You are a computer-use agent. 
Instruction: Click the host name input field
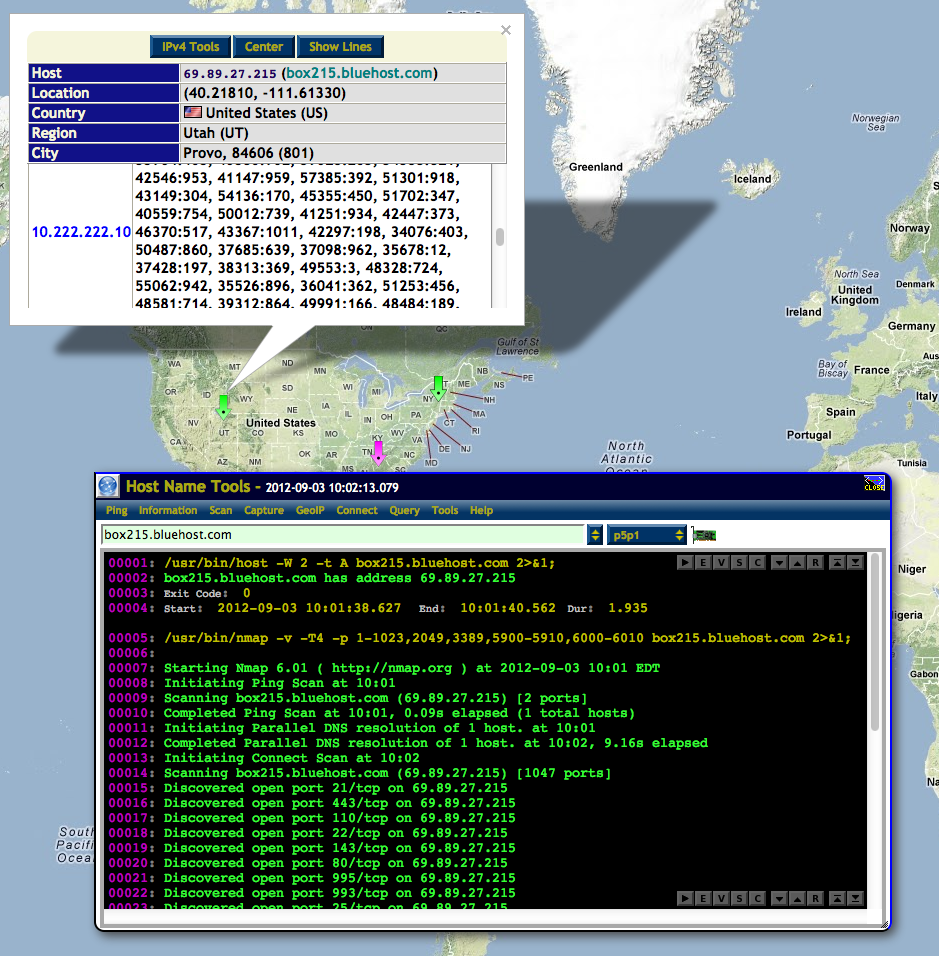(343, 535)
